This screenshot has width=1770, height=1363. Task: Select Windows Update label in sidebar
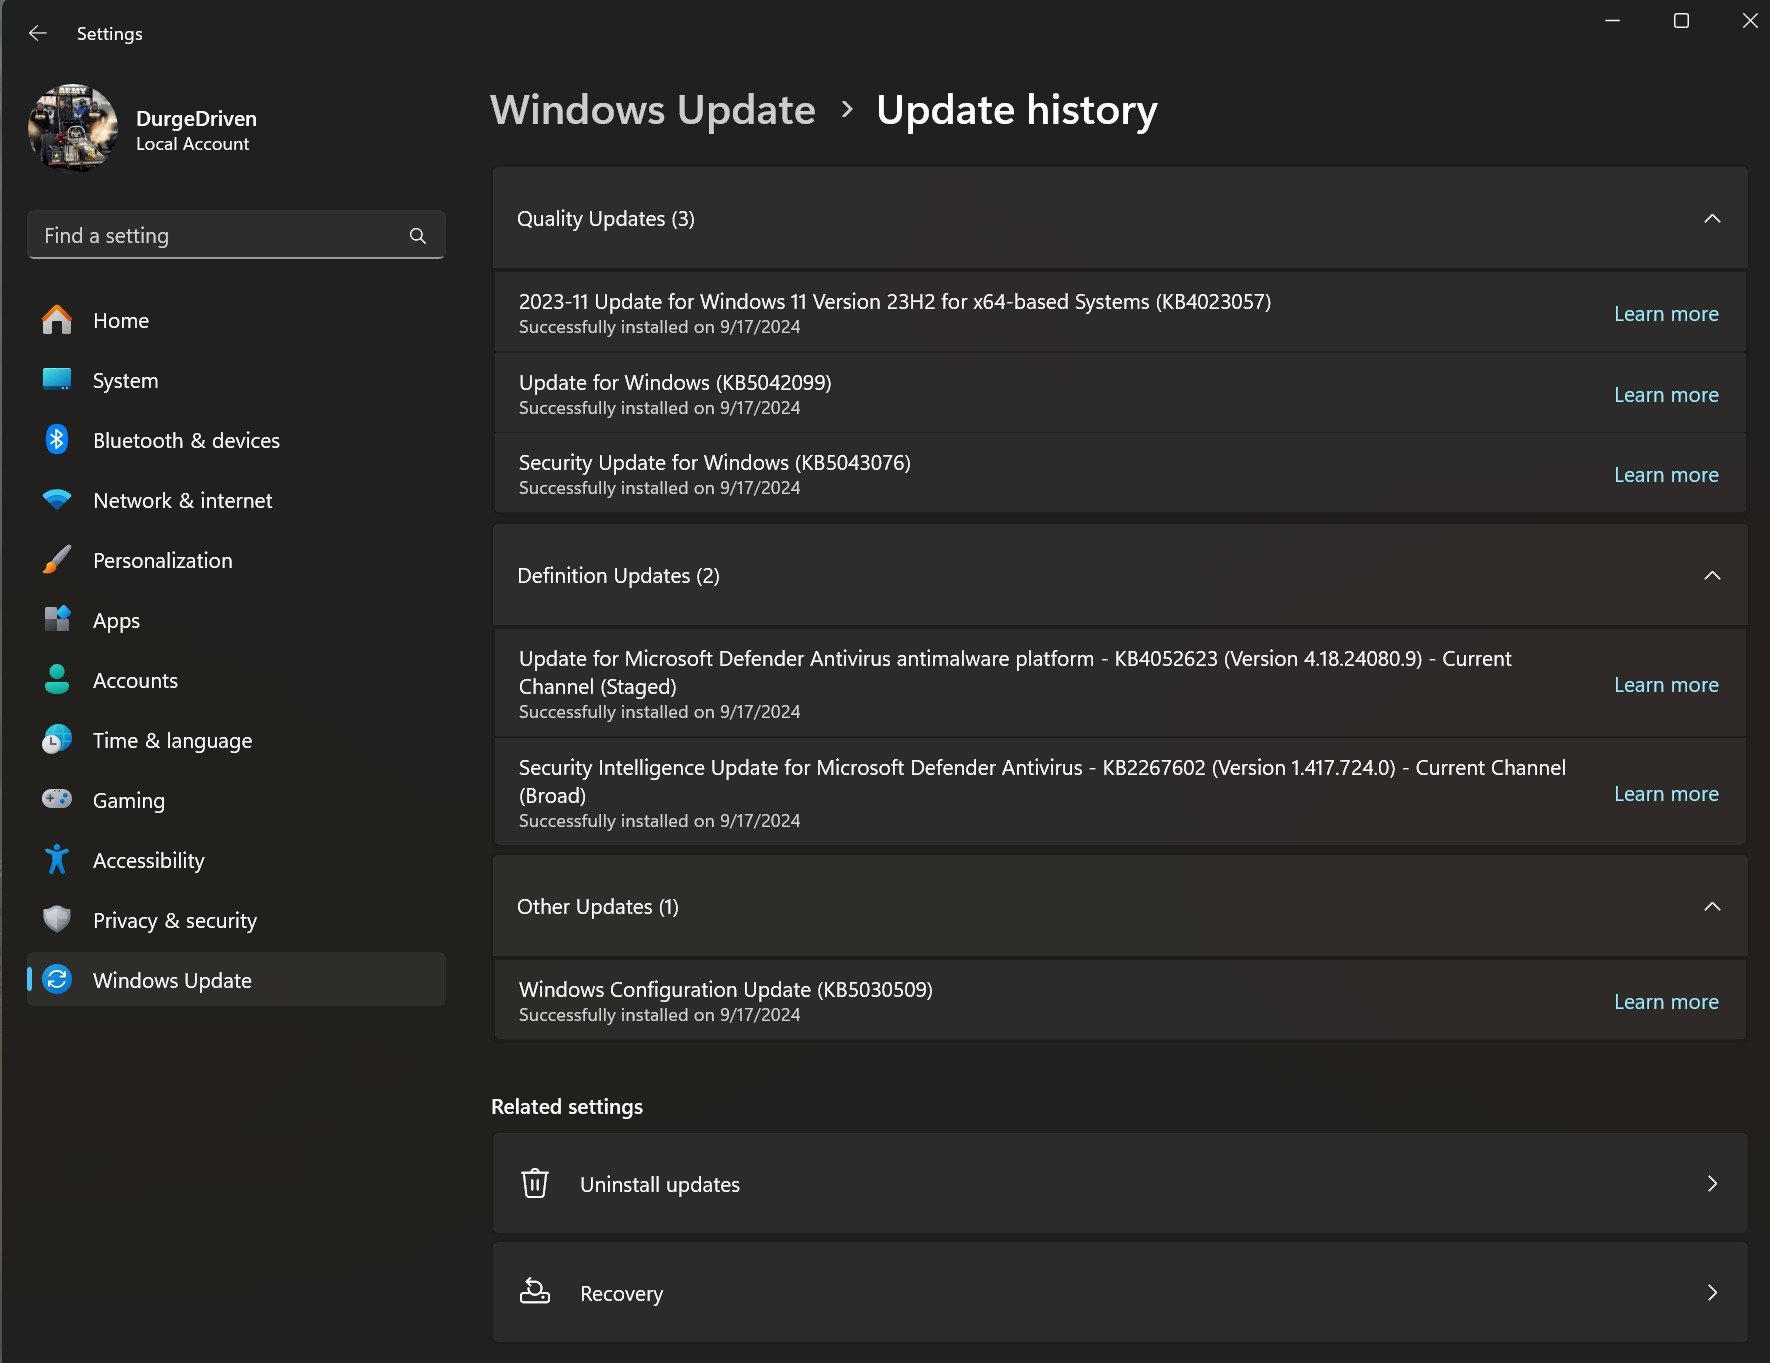point(172,981)
